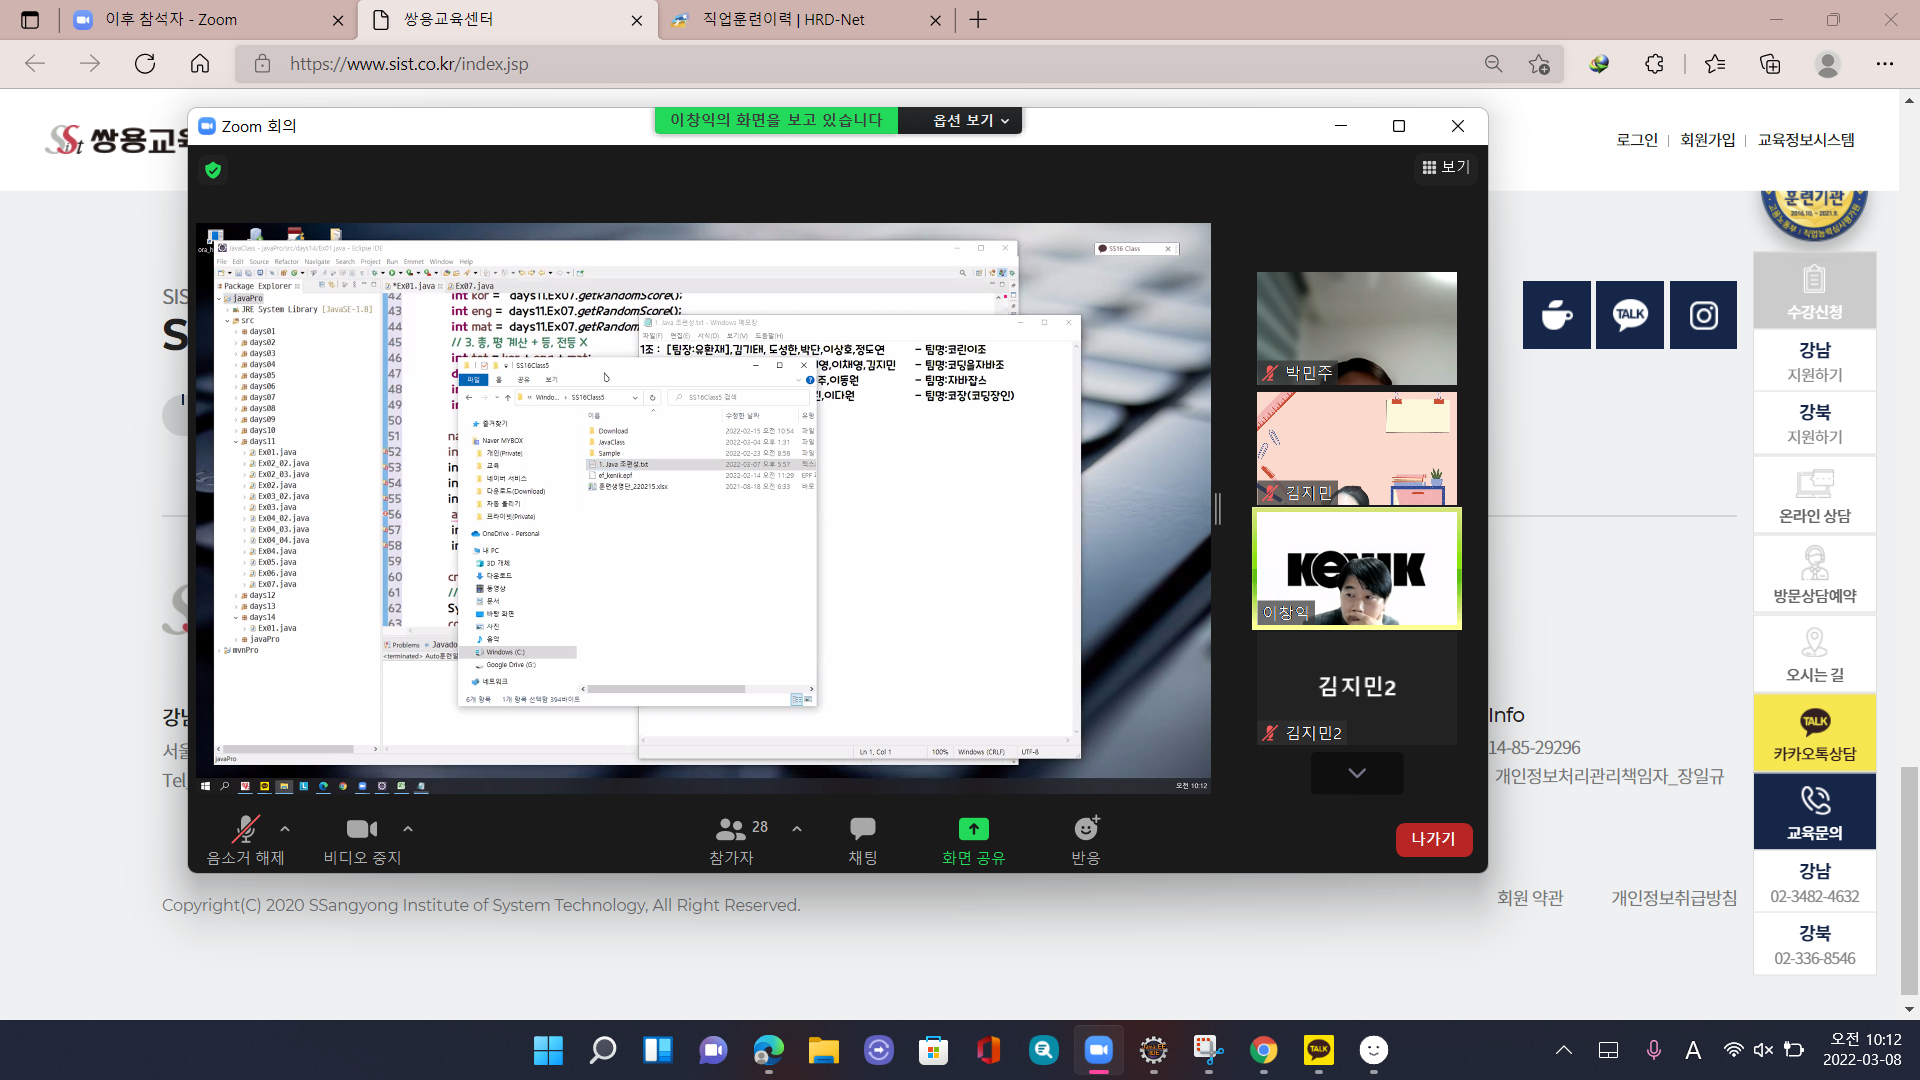The height and width of the screenshot is (1080, 1920).
Task: Open KakaoTalk from taskbar
Action: pyautogui.click(x=1319, y=1050)
